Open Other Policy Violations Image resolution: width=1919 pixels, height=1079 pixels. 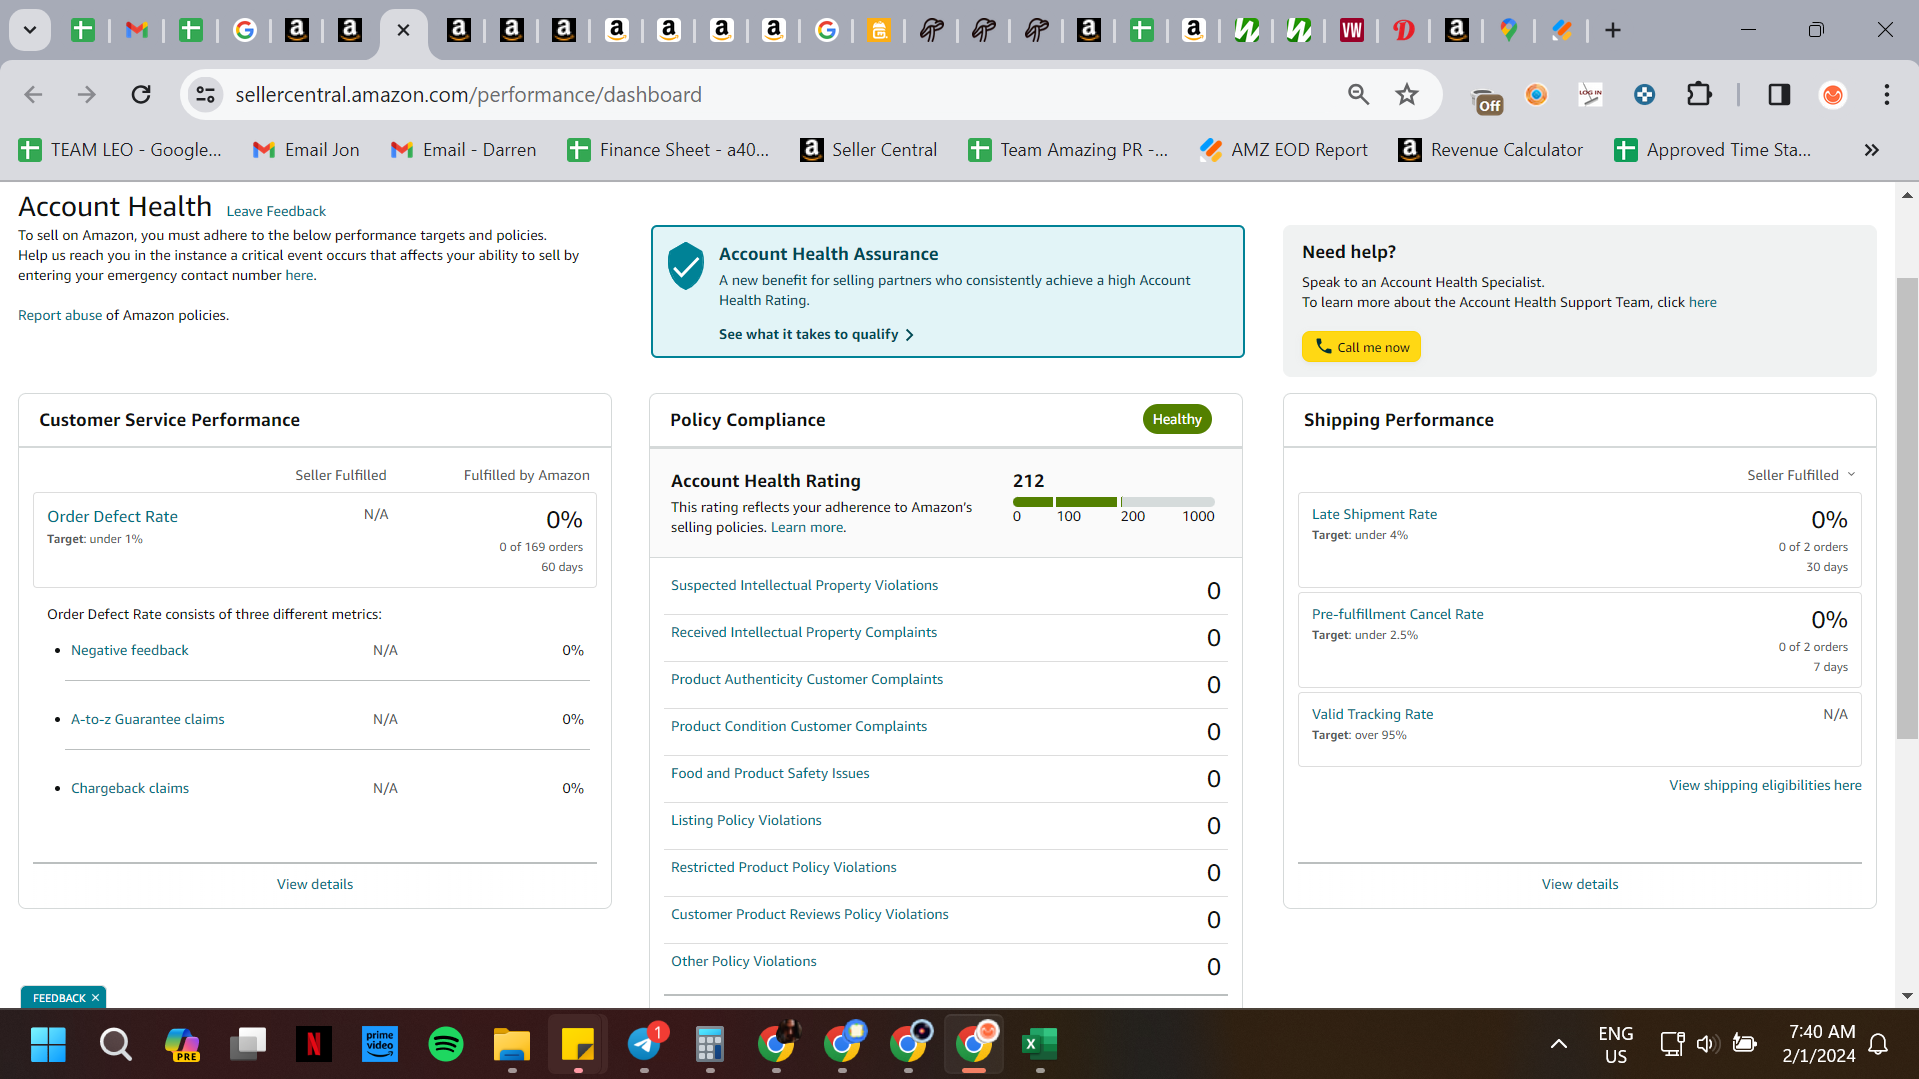pyautogui.click(x=744, y=961)
